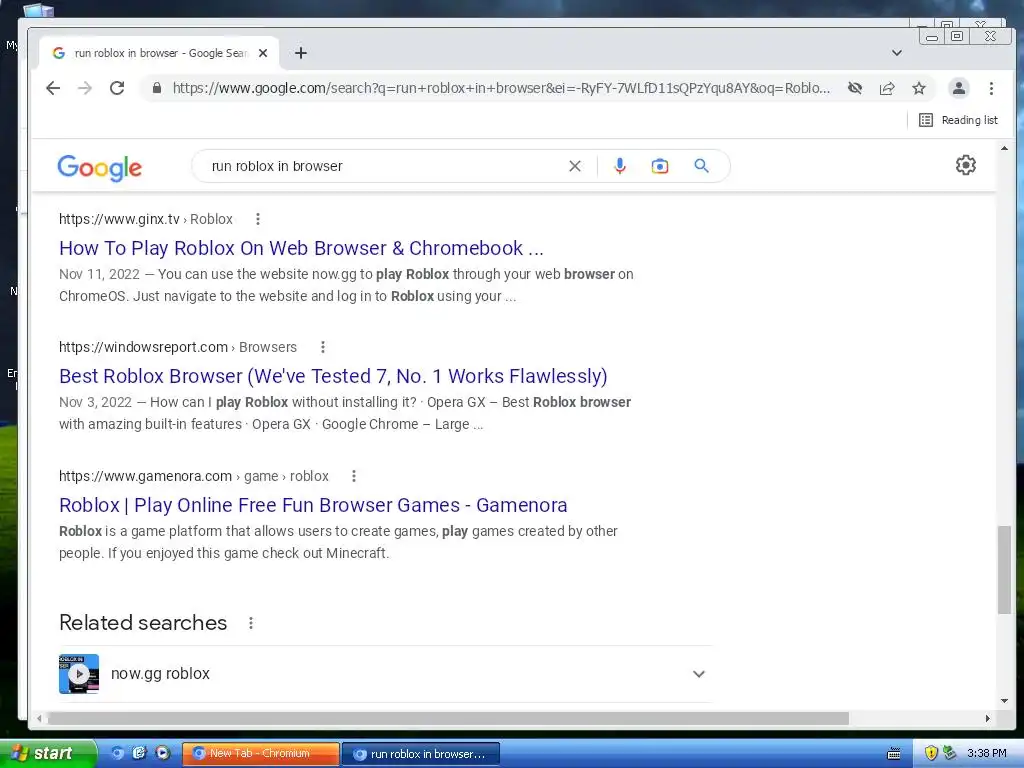Screen dimensions: 1024x768
Task: Open on-screen keyboard tray icon
Action: tap(893, 754)
